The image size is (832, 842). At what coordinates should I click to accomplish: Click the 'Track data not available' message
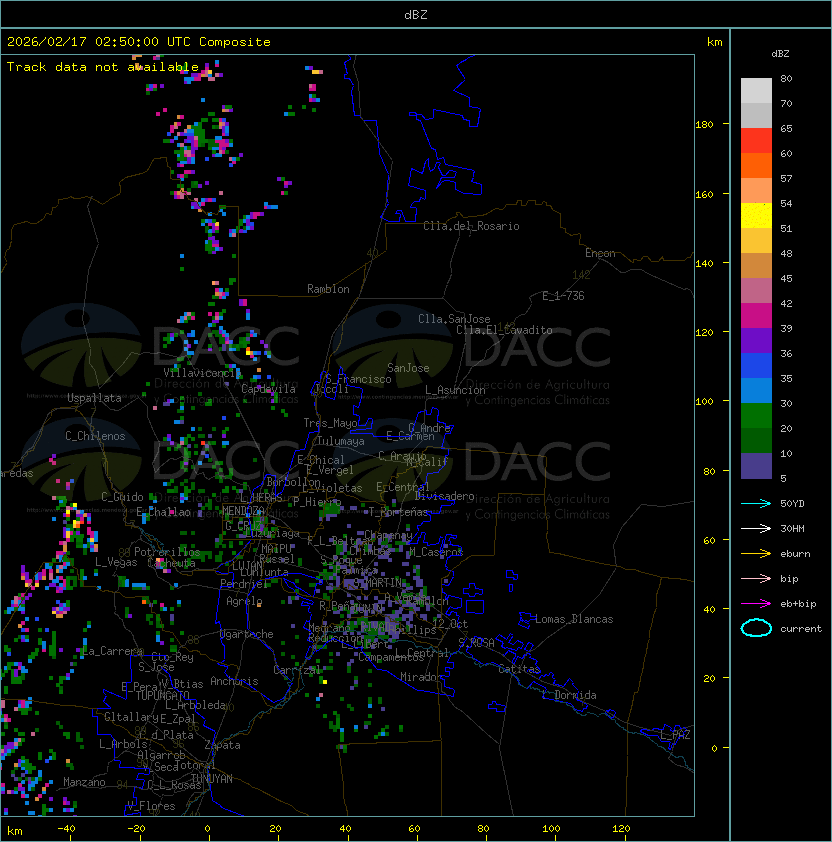click(x=103, y=66)
